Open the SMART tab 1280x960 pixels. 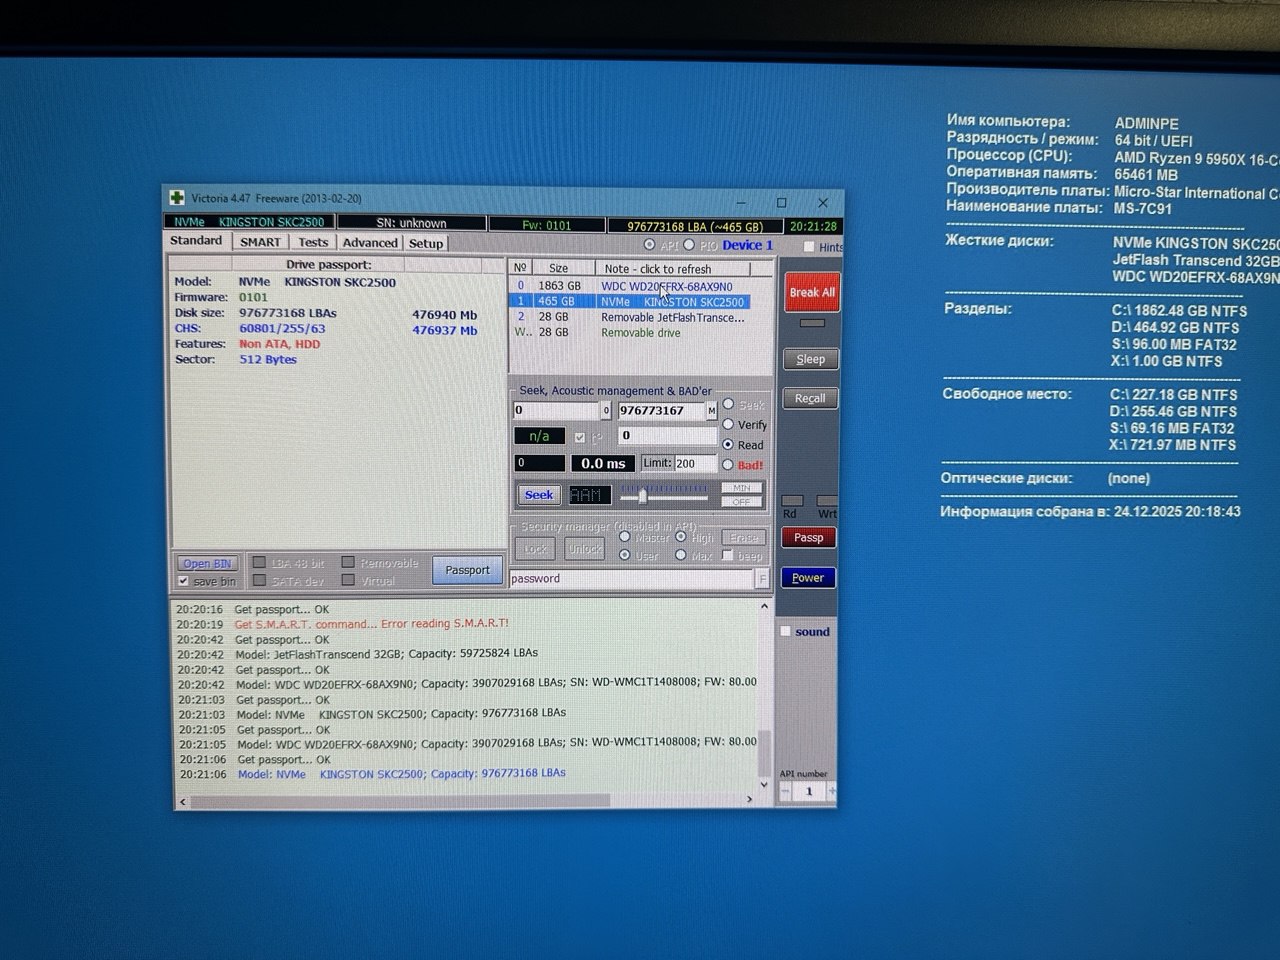click(x=260, y=242)
